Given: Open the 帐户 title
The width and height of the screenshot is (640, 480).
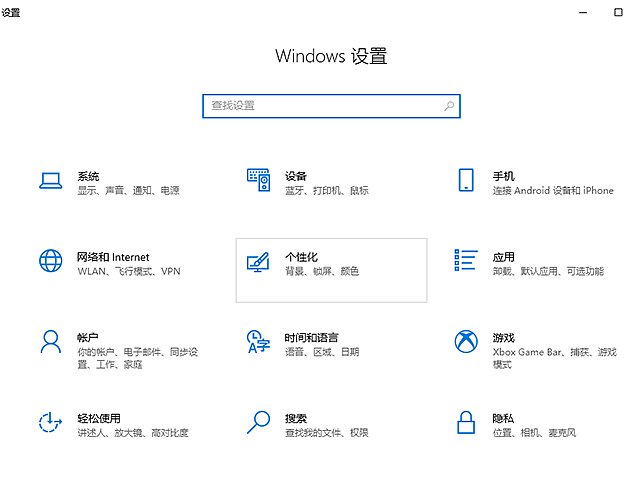Looking at the screenshot, I should 88,338.
